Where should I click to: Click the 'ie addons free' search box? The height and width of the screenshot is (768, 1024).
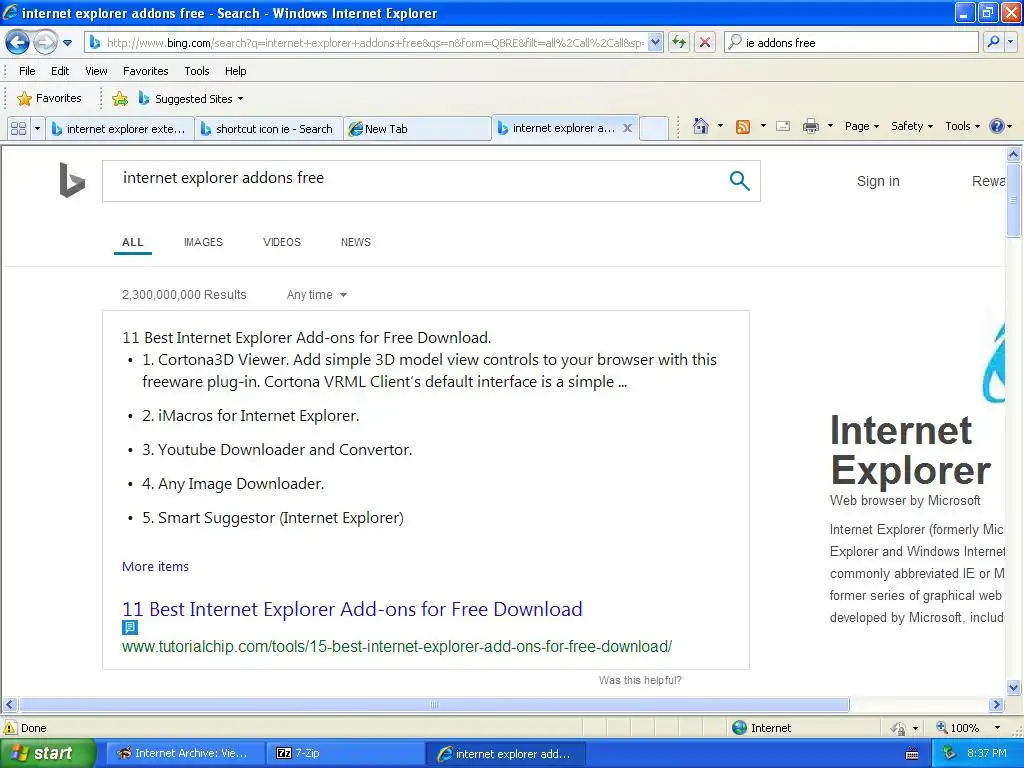pos(851,43)
